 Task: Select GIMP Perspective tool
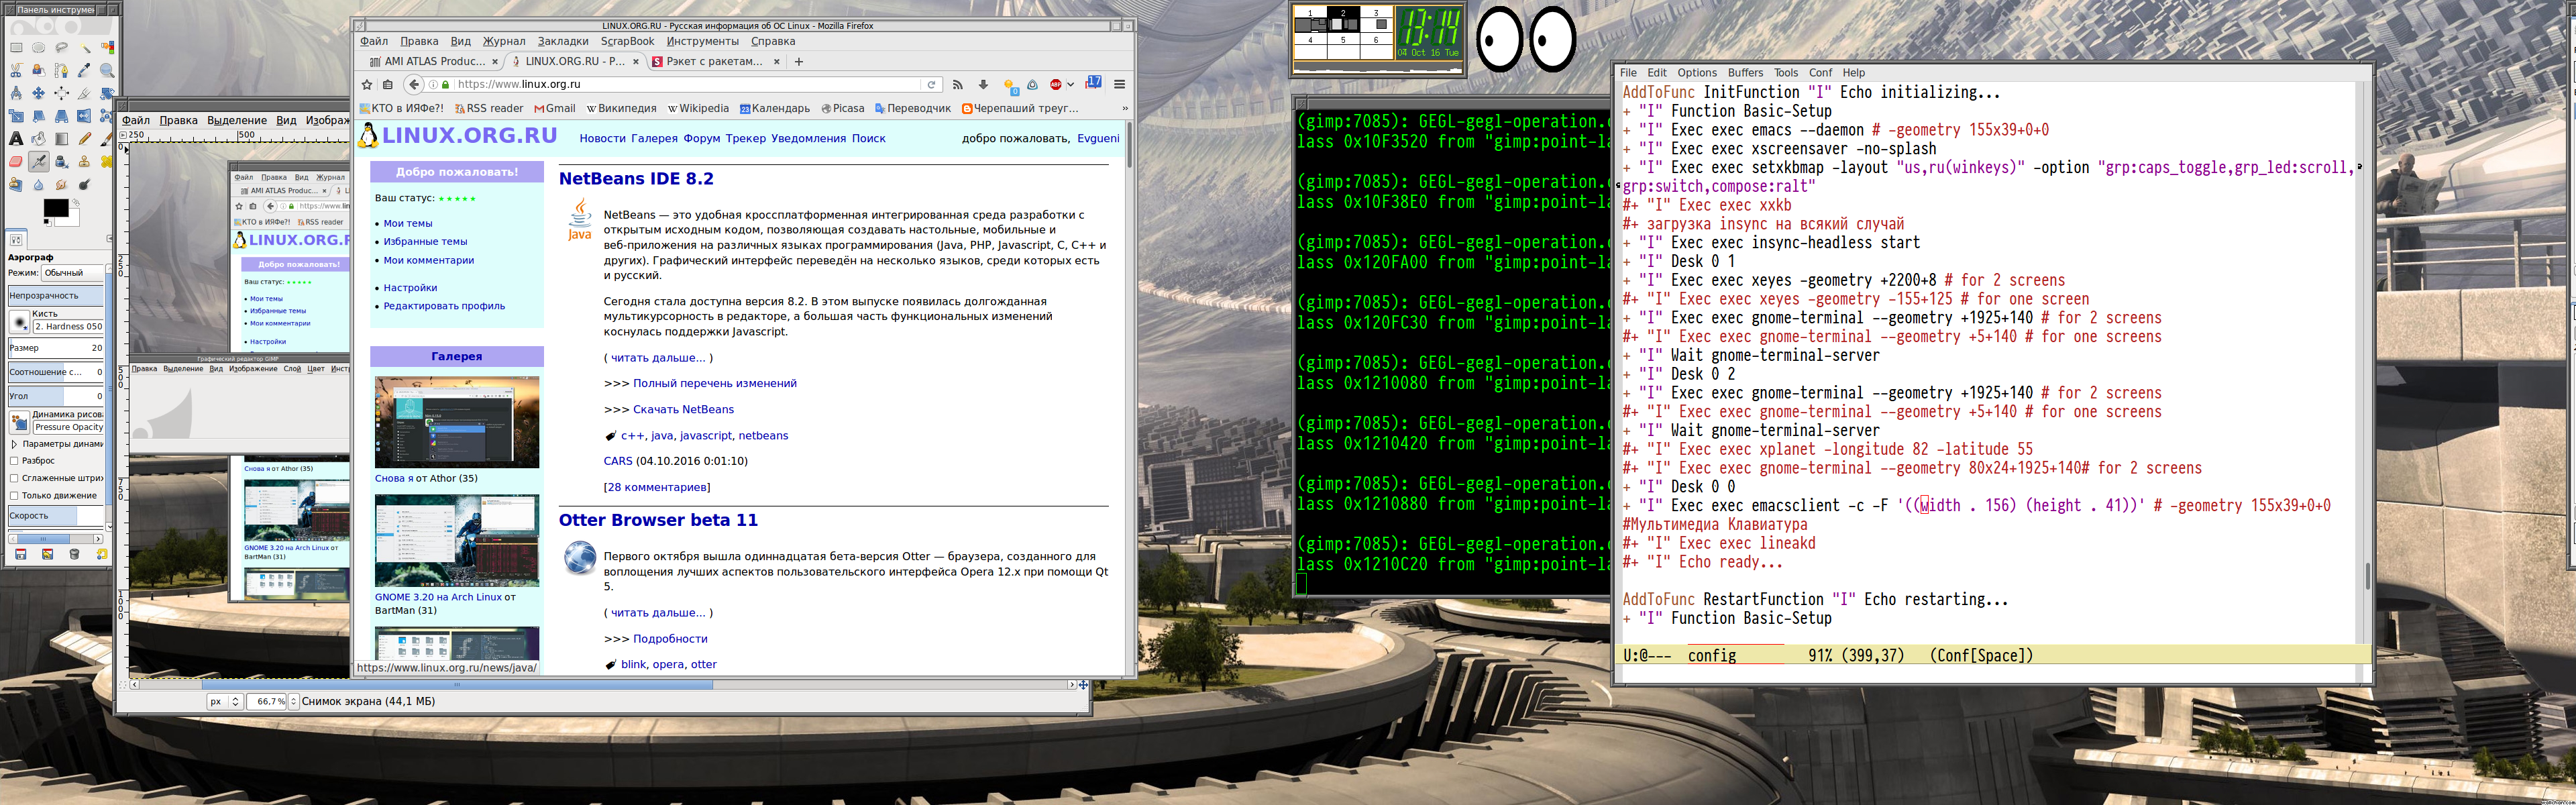(x=61, y=116)
